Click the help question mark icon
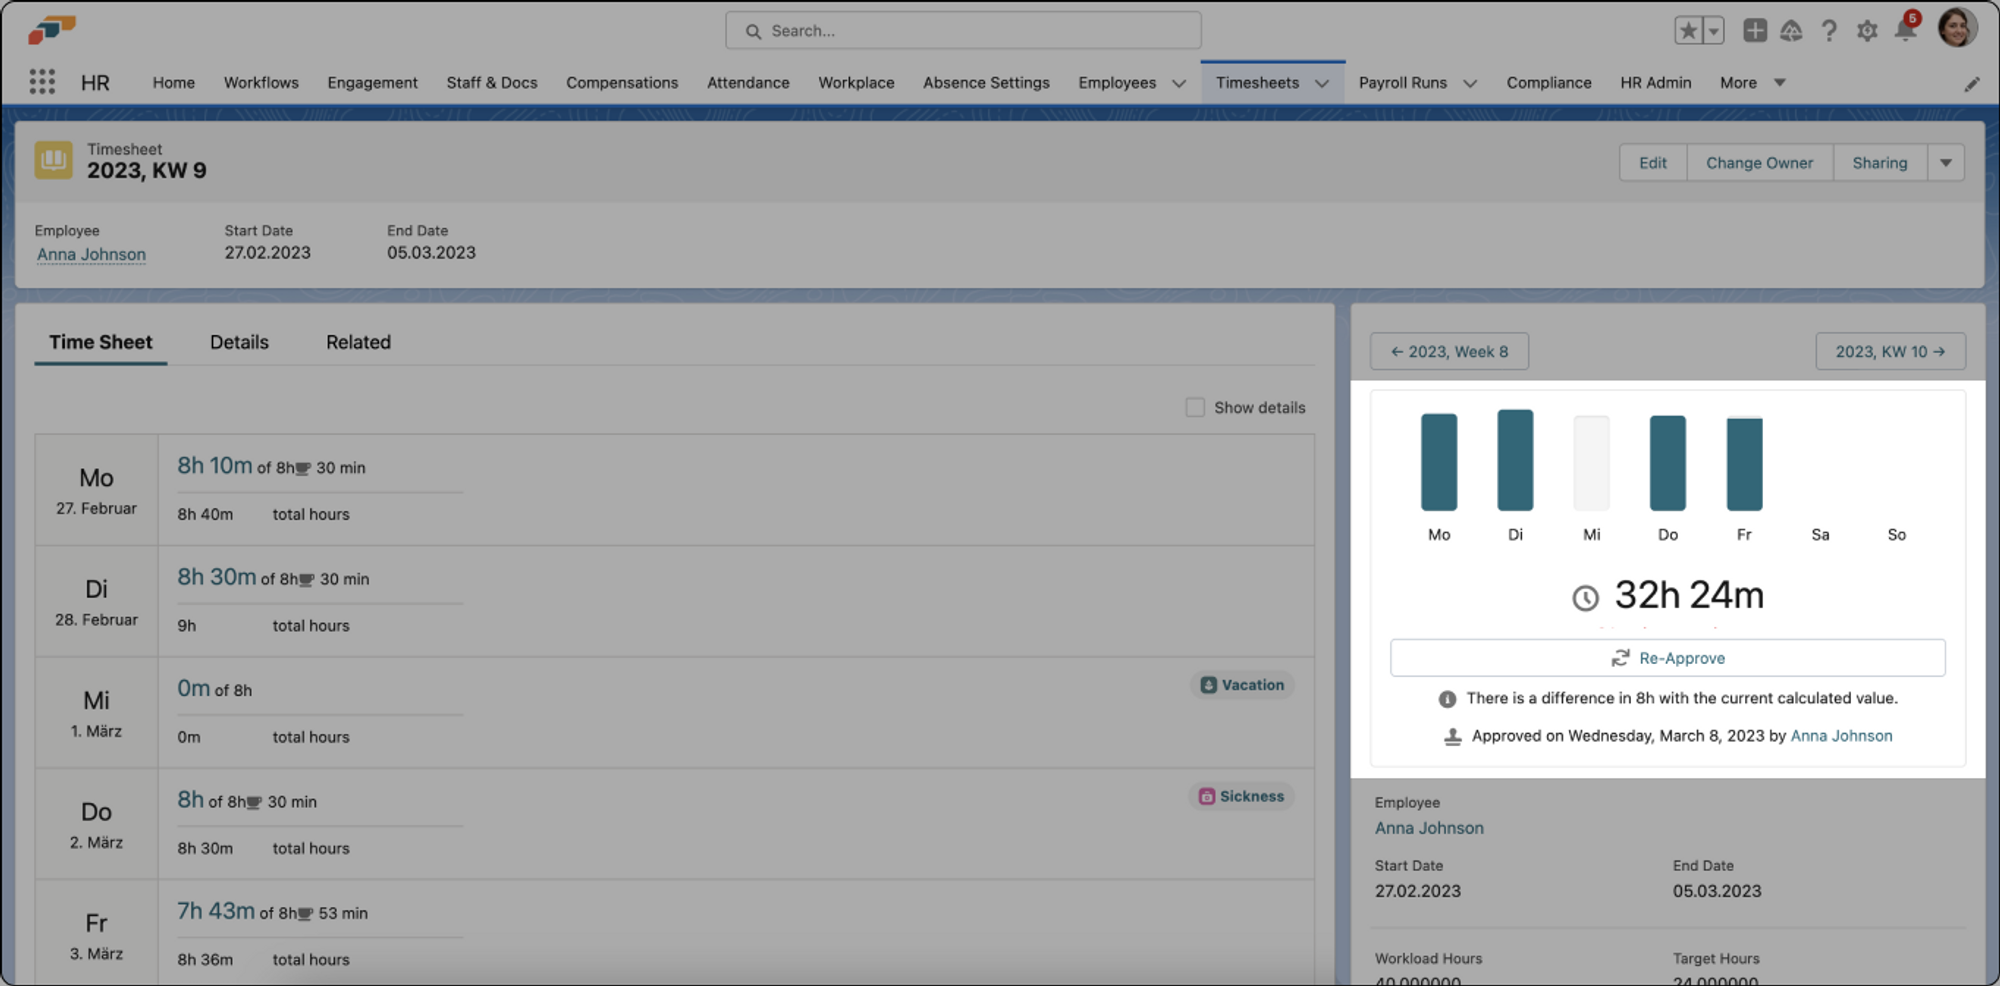 [x=1829, y=31]
